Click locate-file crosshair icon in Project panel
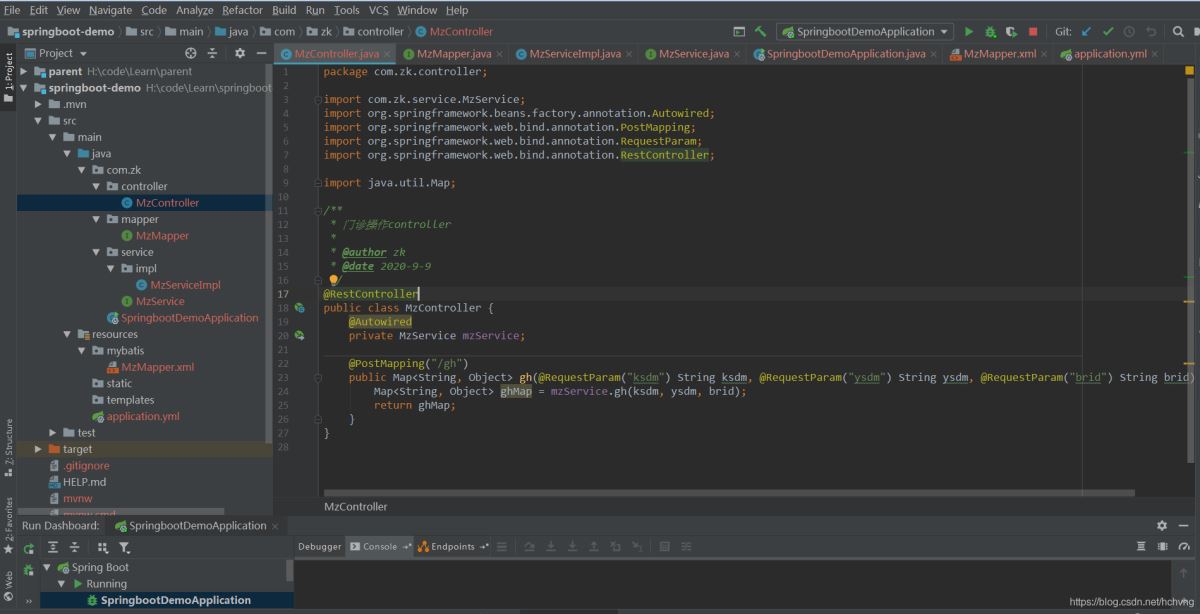The image size is (1200, 614). click(191, 53)
